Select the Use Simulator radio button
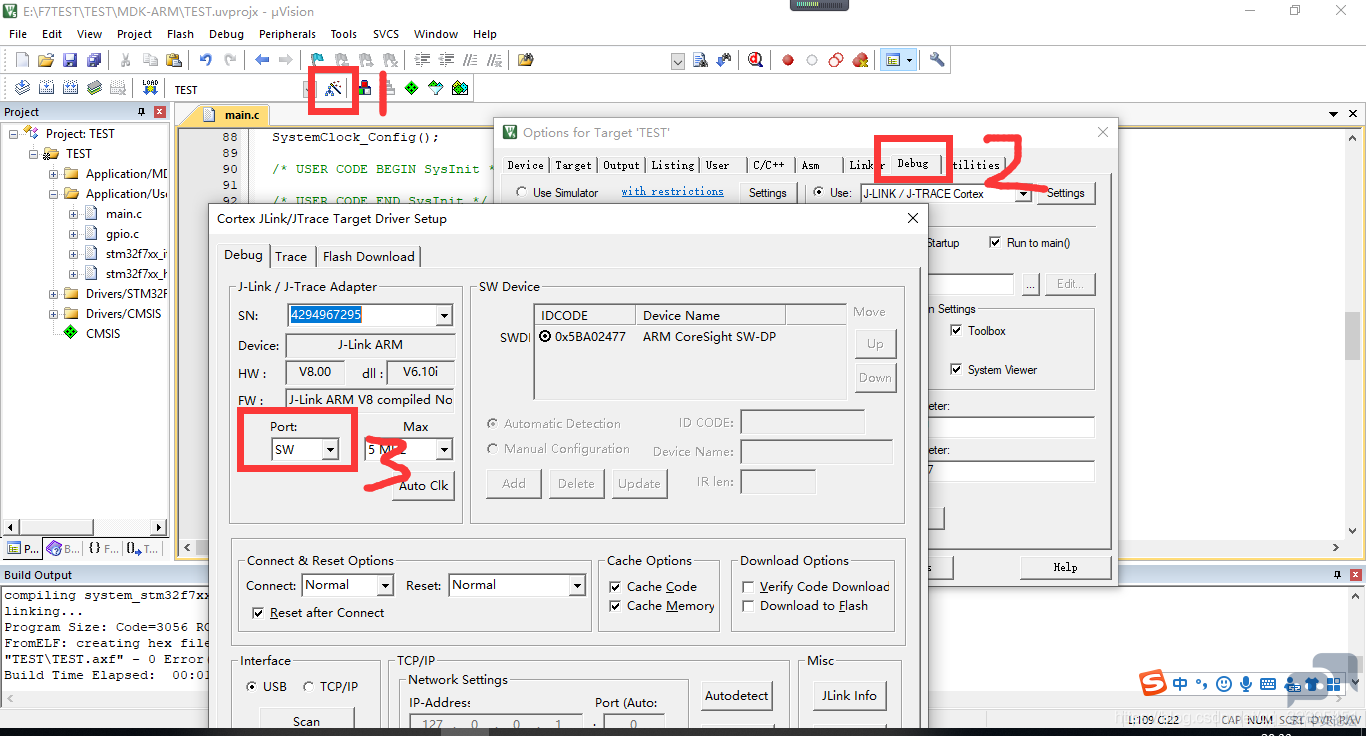 point(521,192)
